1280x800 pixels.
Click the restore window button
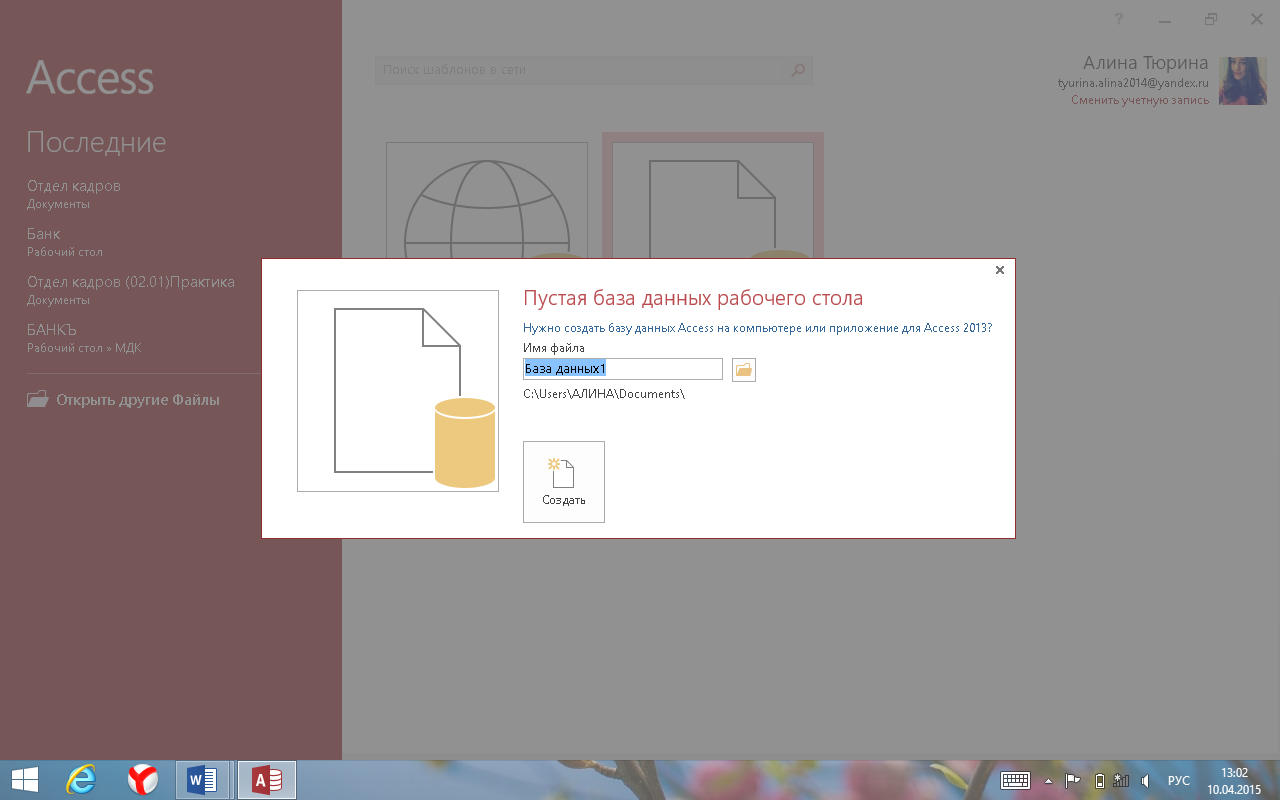point(1211,19)
